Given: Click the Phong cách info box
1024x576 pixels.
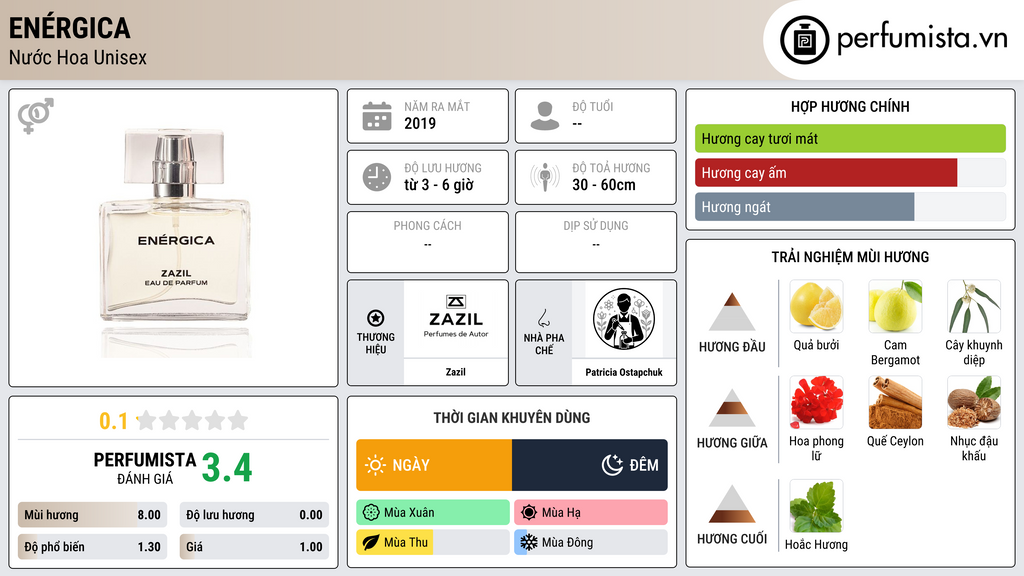Looking at the screenshot, I should coord(428,242).
